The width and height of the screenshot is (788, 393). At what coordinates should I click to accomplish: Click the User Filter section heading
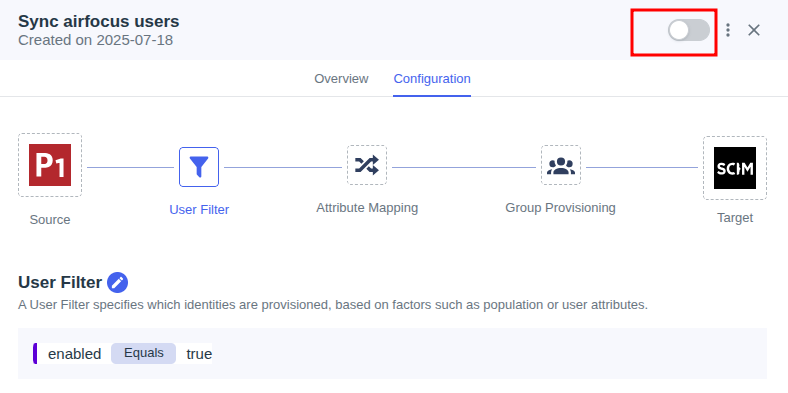(x=60, y=282)
